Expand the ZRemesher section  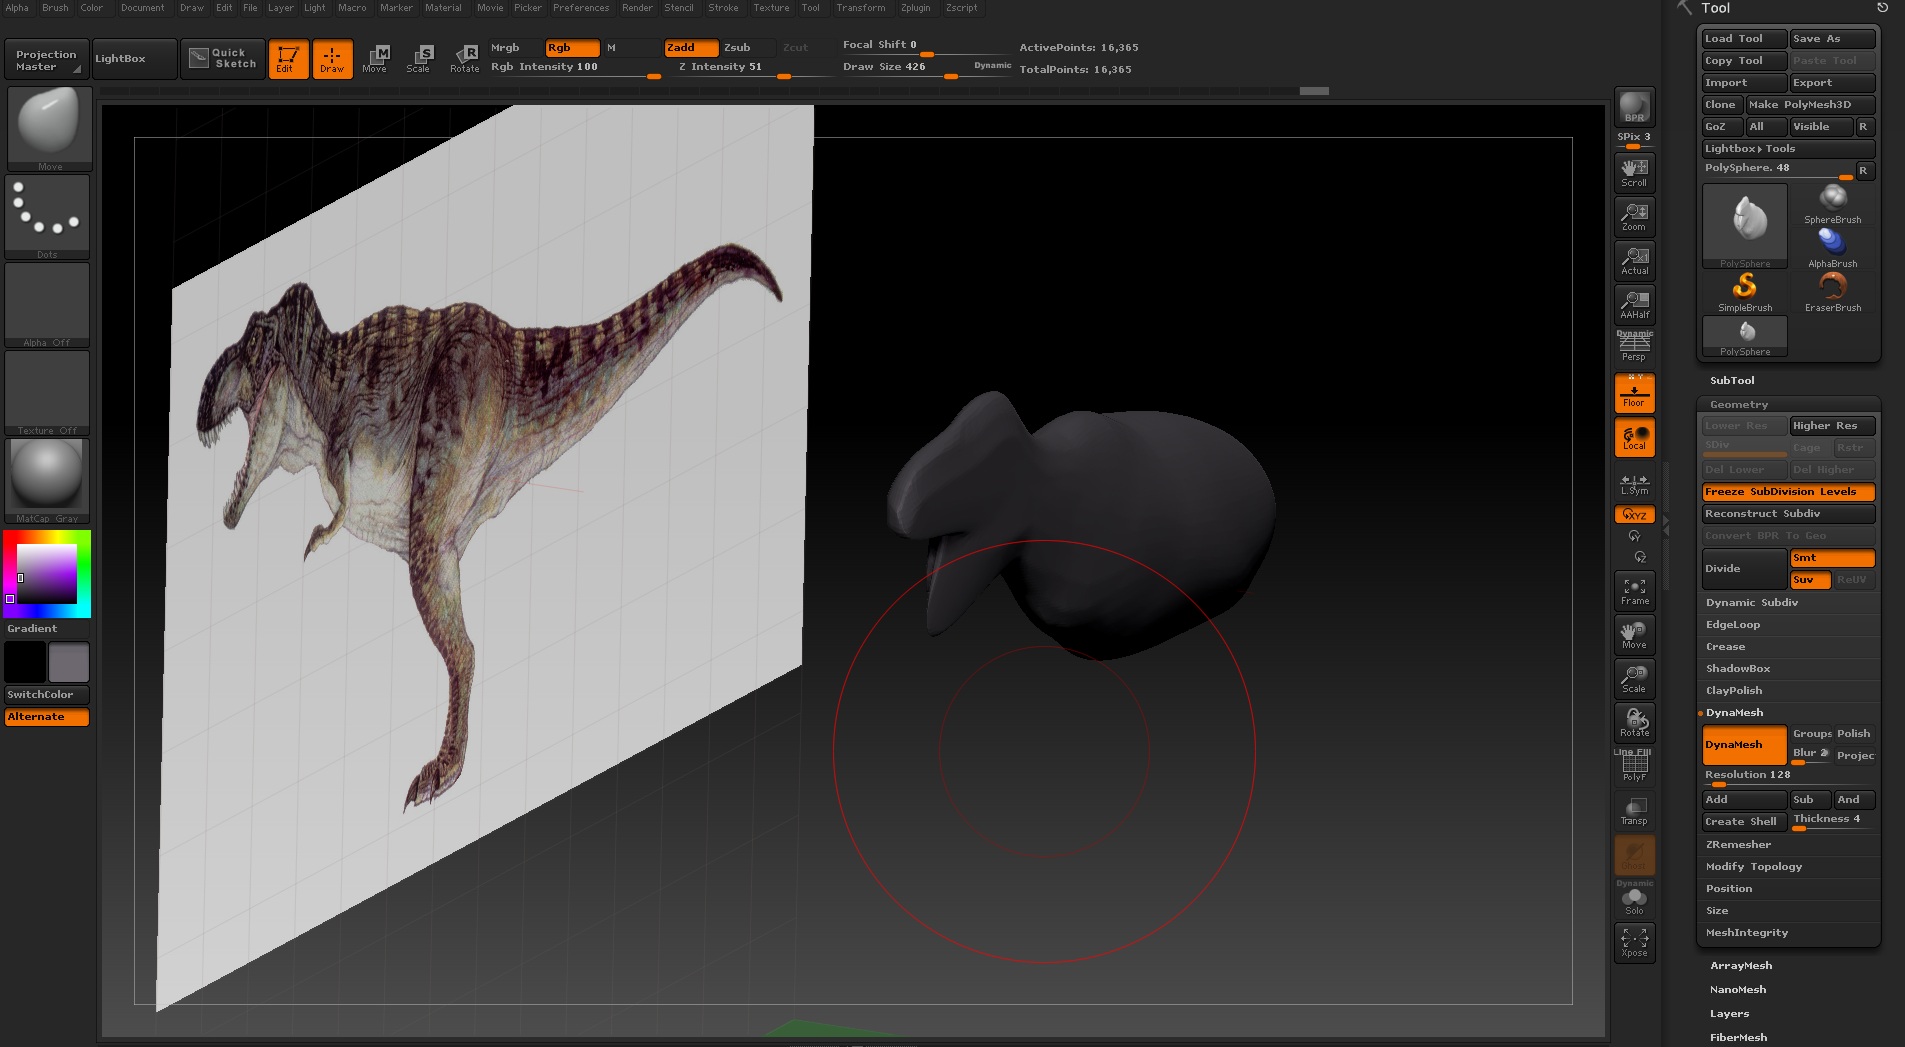[x=1738, y=844]
